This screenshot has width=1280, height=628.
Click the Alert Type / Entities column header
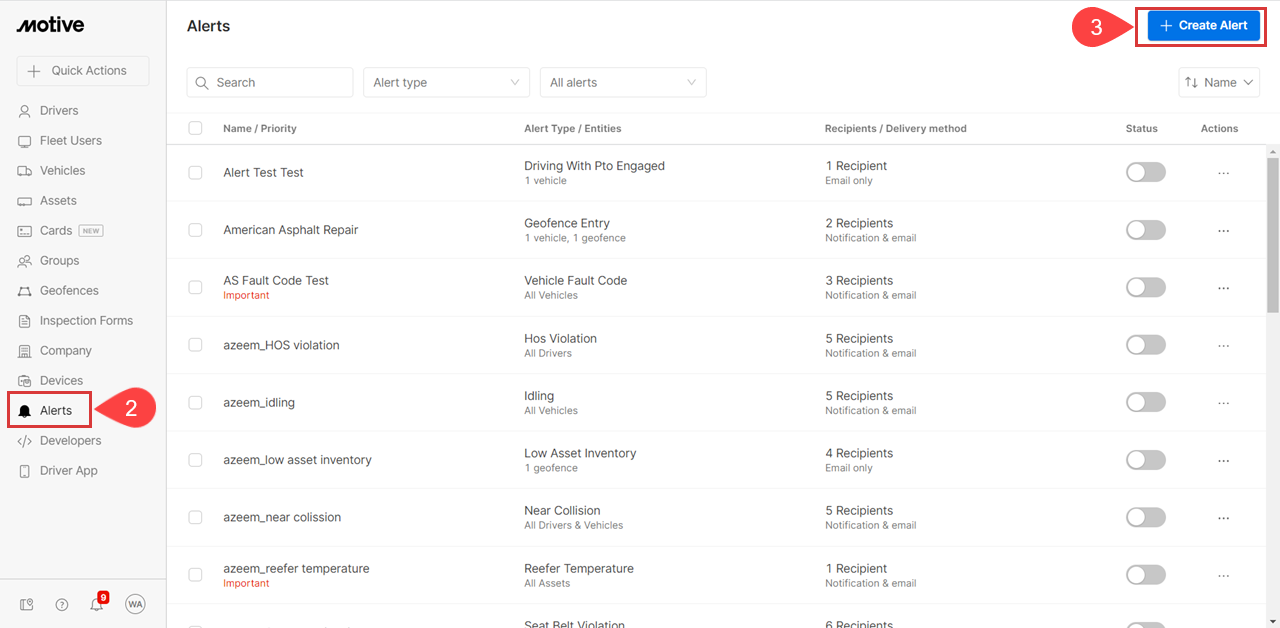(x=572, y=128)
